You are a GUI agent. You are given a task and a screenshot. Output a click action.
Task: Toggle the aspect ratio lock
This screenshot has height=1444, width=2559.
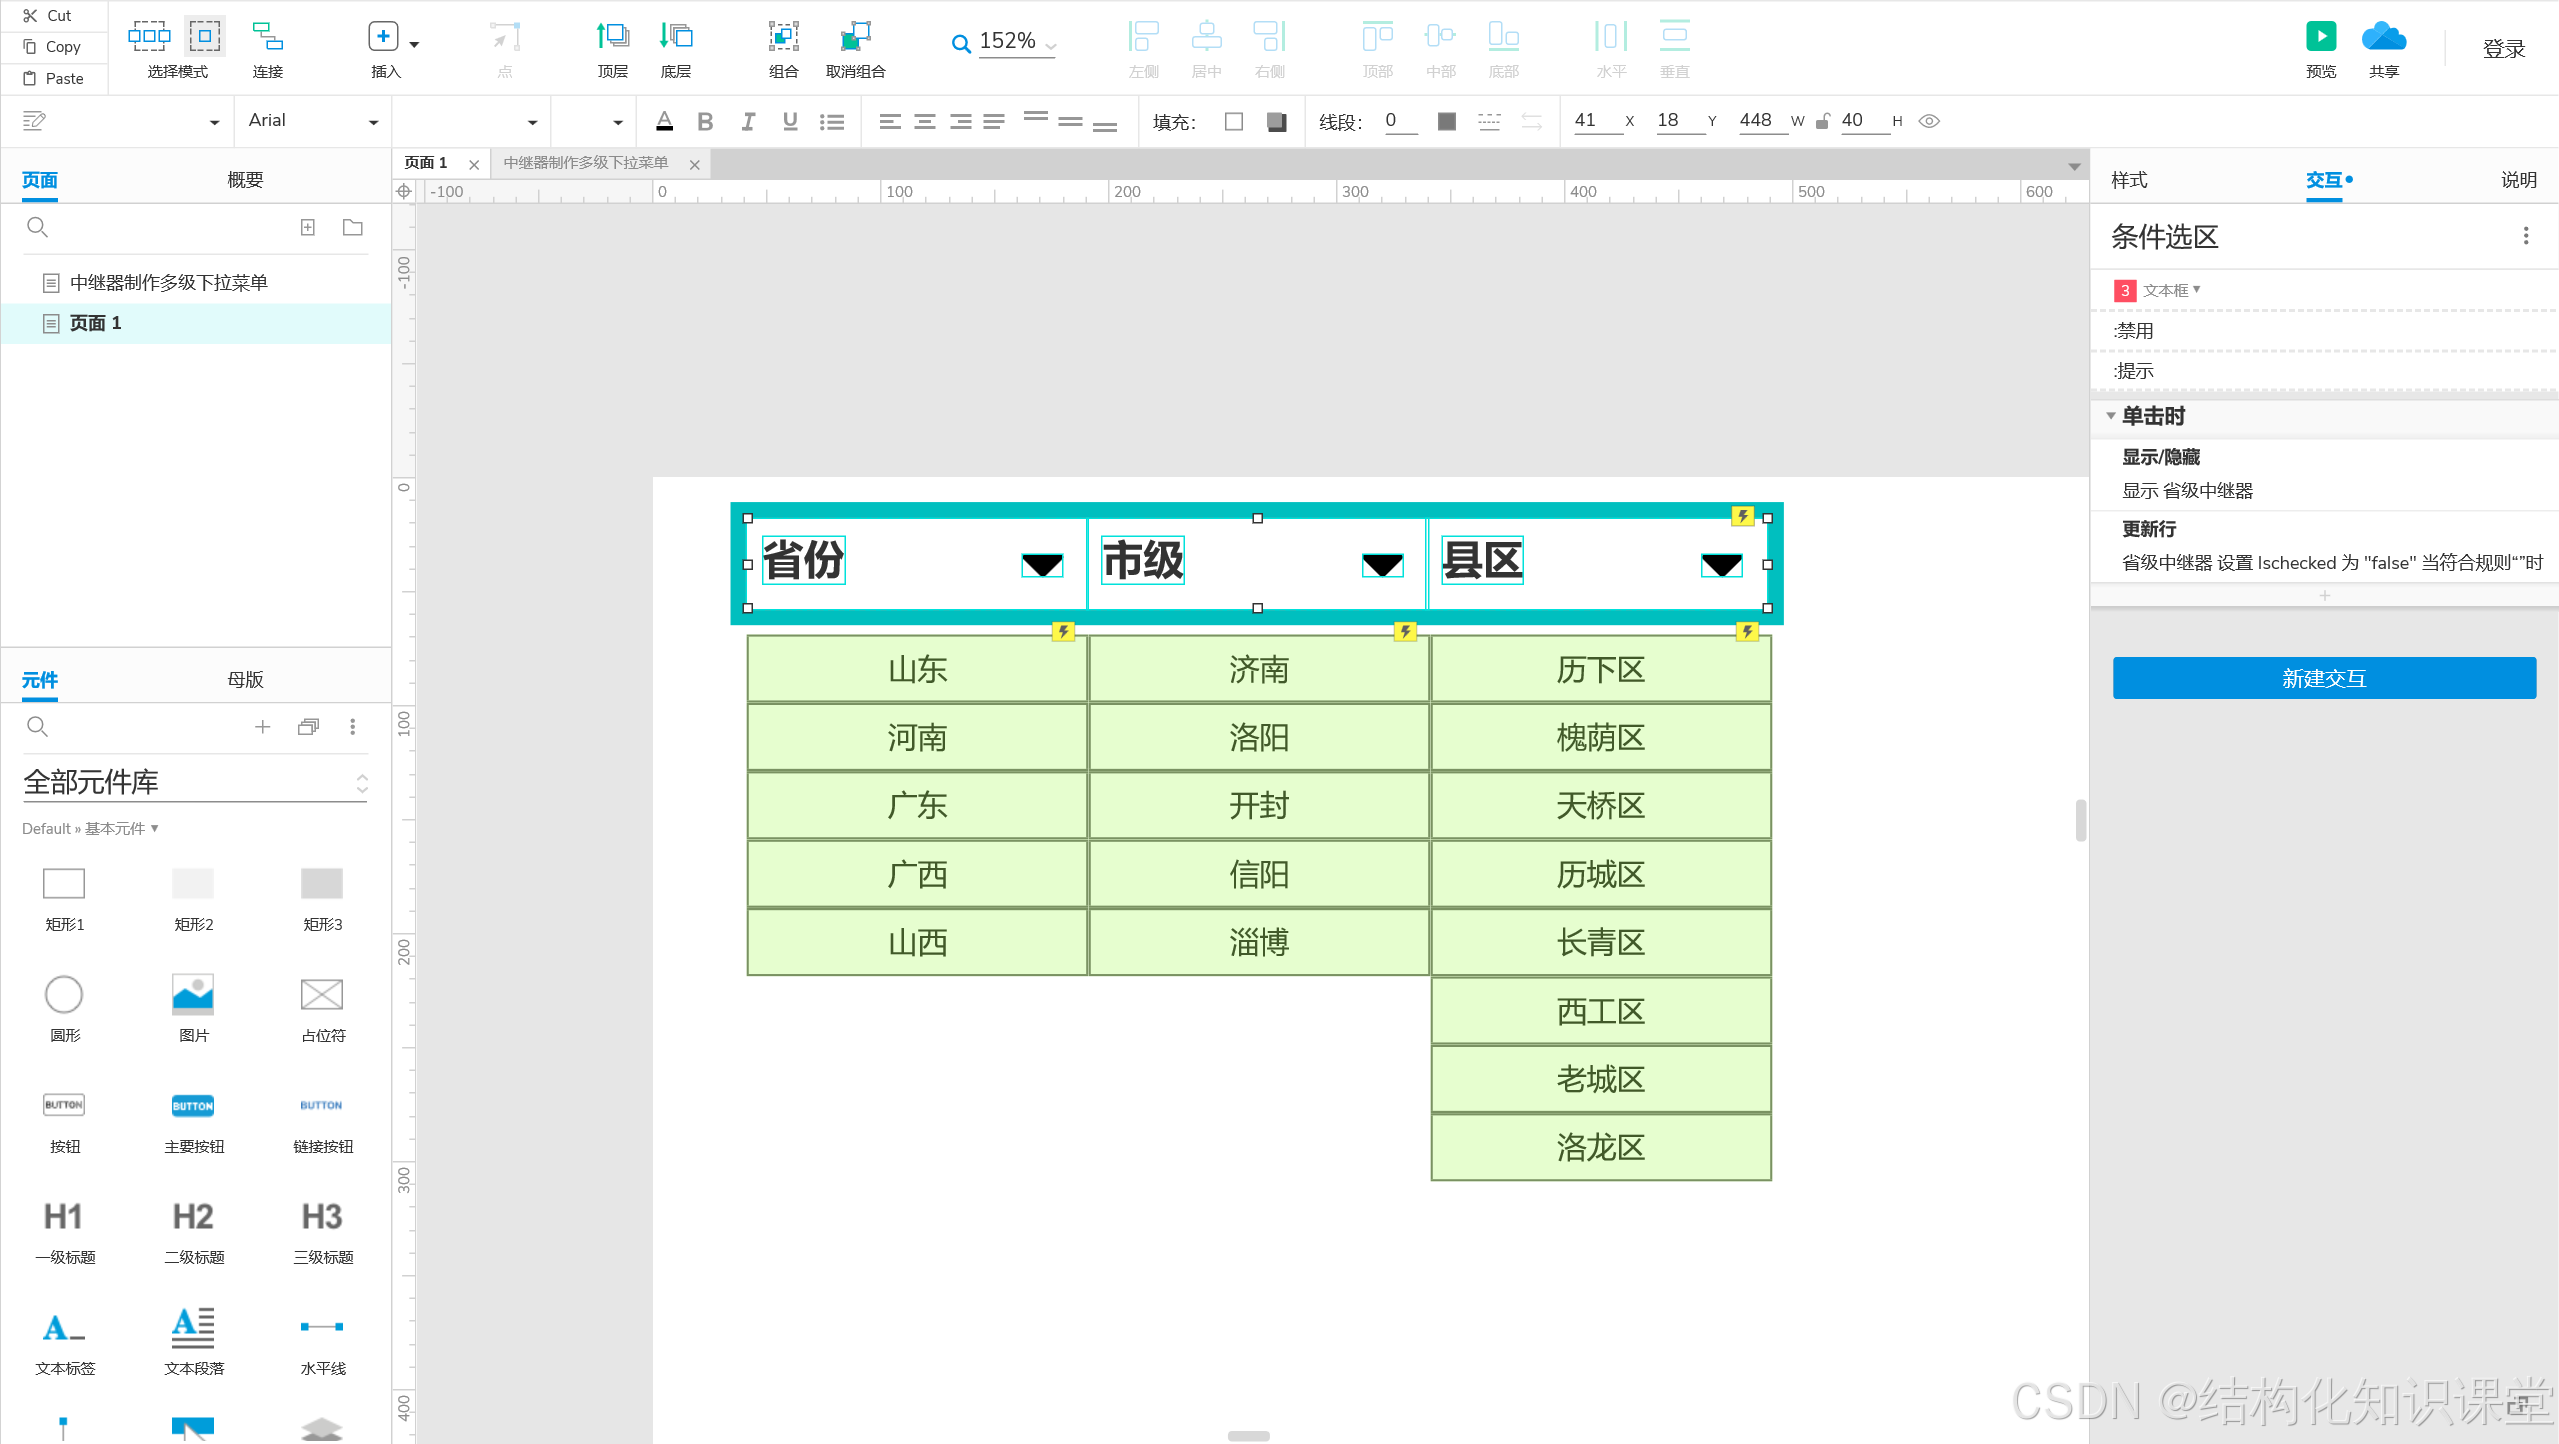pyautogui.click(x=1822, y=121)
